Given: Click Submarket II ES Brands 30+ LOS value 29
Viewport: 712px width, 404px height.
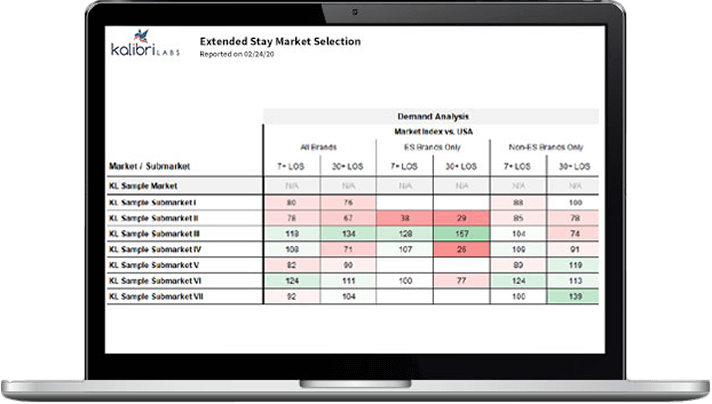Looking at the screenshot, I should coord(462,218).
